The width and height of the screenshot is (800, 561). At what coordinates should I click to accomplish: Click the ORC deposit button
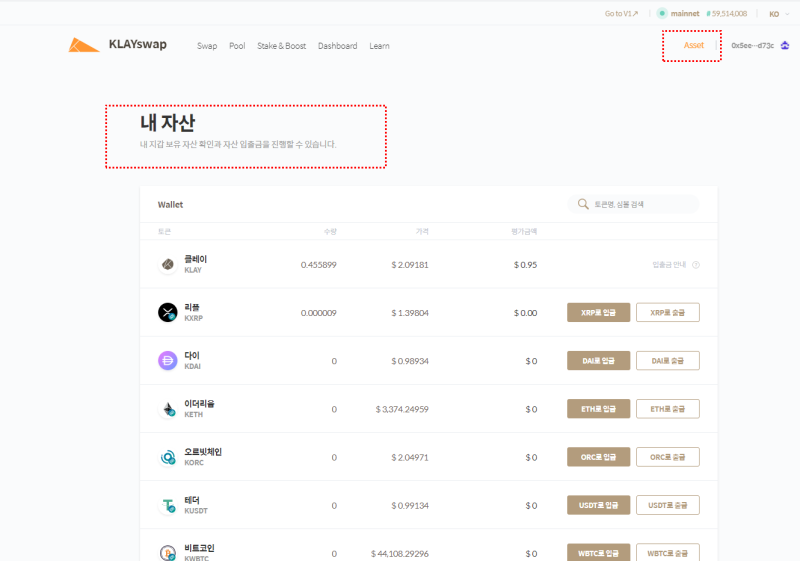(x=598, y=457)
